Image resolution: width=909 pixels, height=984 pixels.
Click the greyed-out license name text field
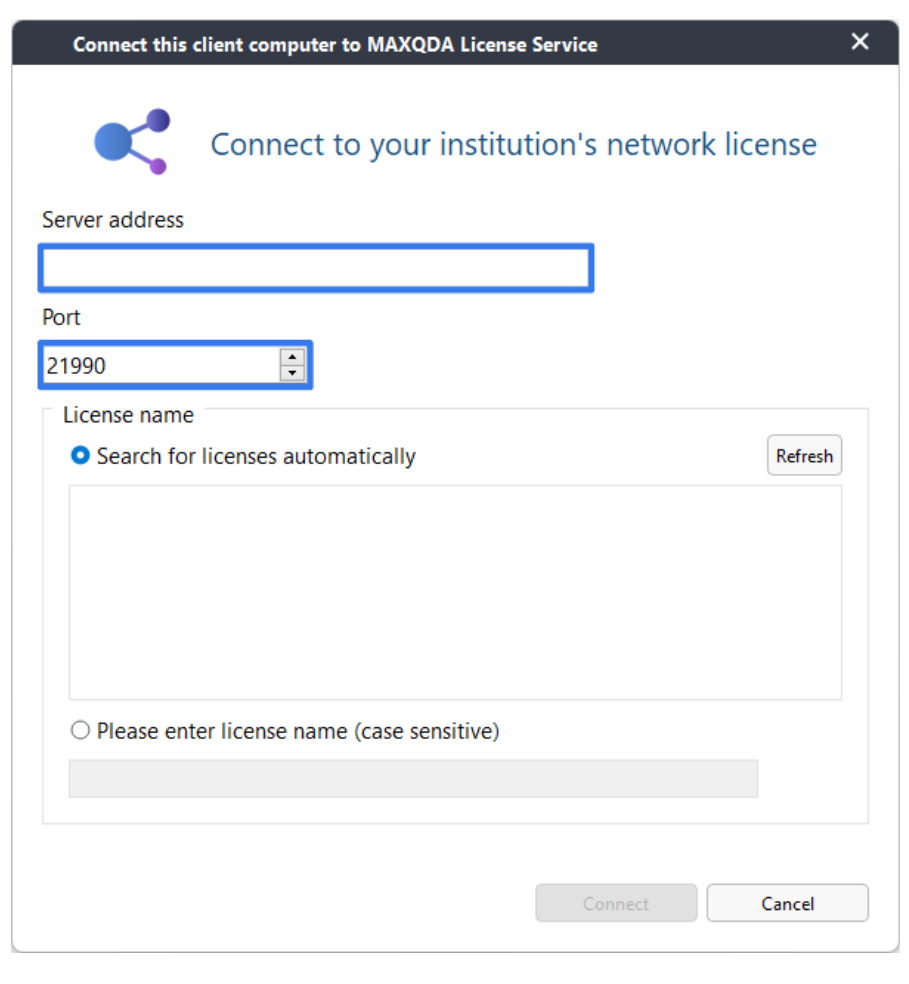click(413, 779)
